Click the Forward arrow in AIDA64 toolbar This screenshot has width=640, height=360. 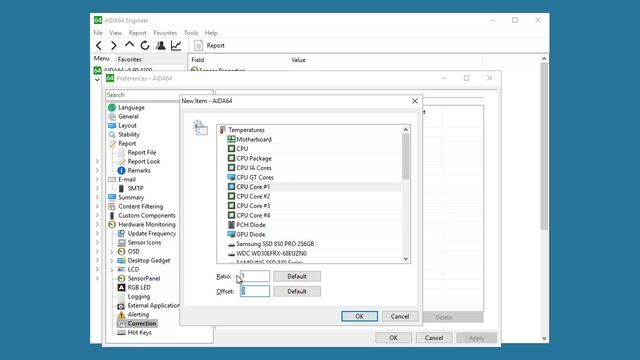[114, 46]
